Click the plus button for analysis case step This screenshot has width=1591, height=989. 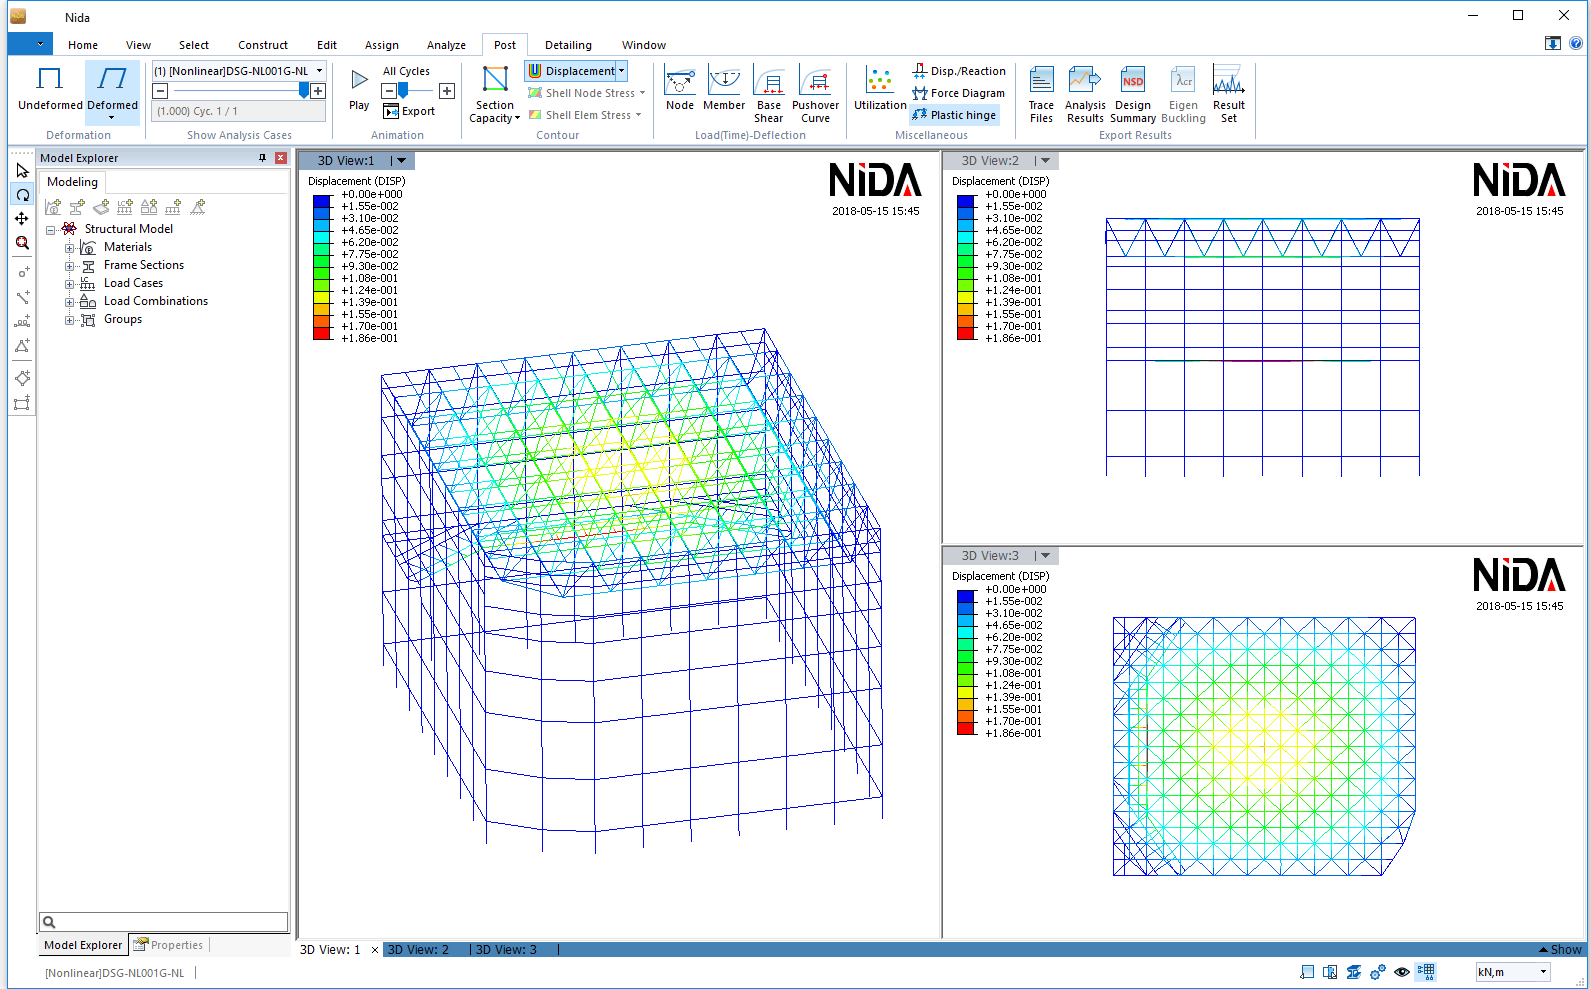pos(318,91)
